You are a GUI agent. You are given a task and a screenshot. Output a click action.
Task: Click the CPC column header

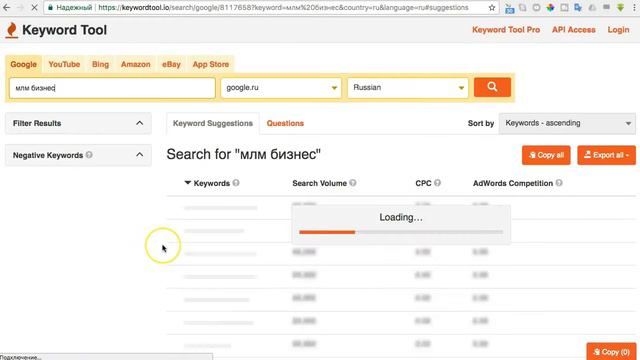(423, 183)
